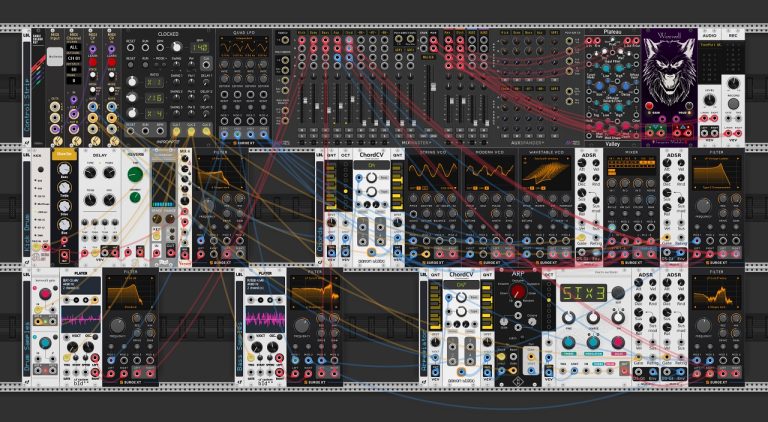The image size is (768, 422).
Task: Click the Kick Drum label strip
Action: click(26, 208)
